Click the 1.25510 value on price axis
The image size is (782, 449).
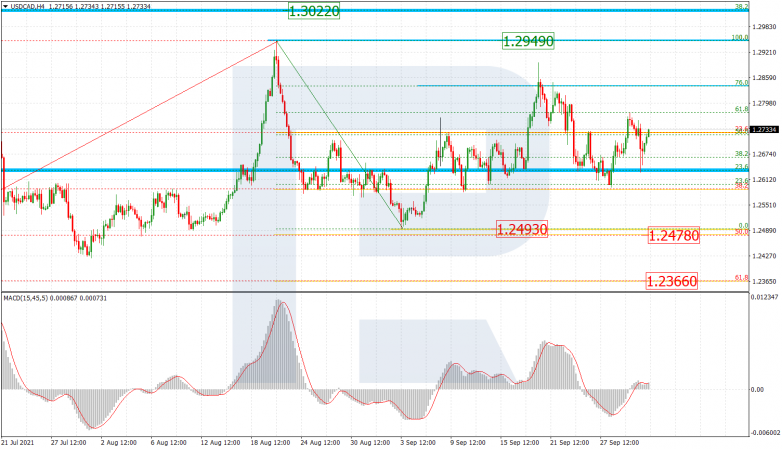tap(766, 205)
